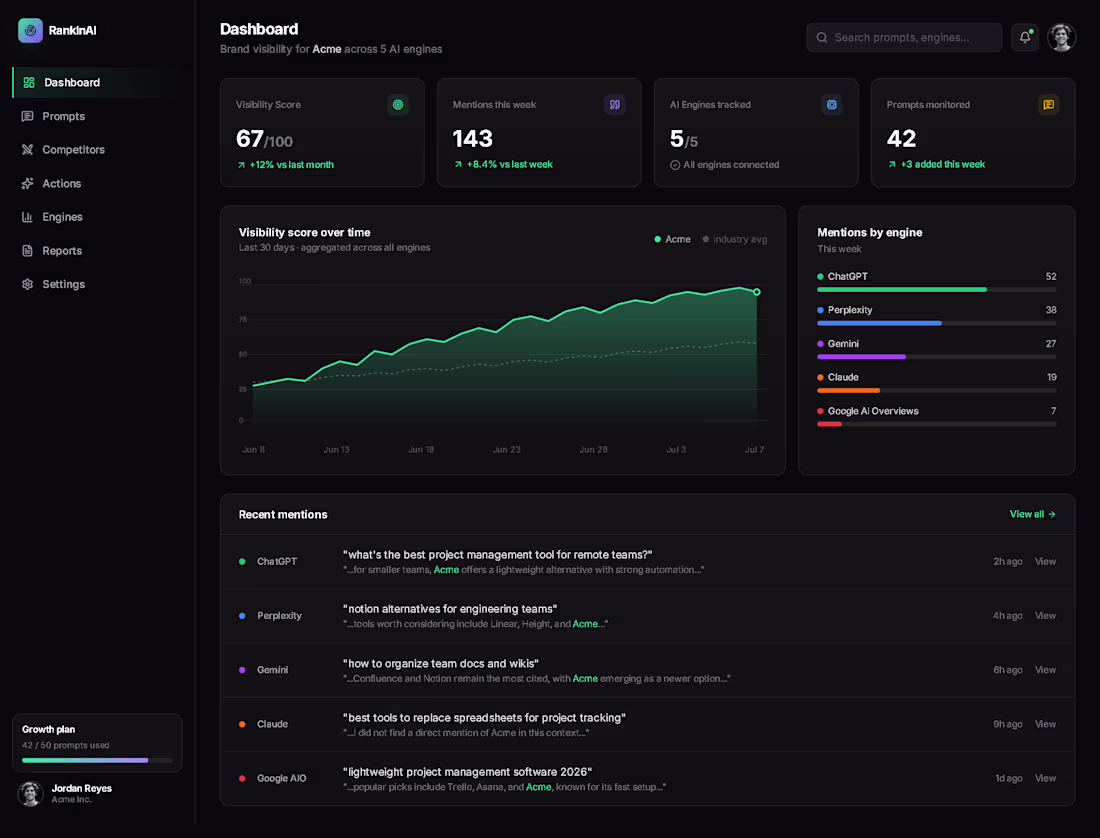Click the up arrow icon beside +3 added this week
This screenshot has width=1100, height=838.
(x=892, y=164)
